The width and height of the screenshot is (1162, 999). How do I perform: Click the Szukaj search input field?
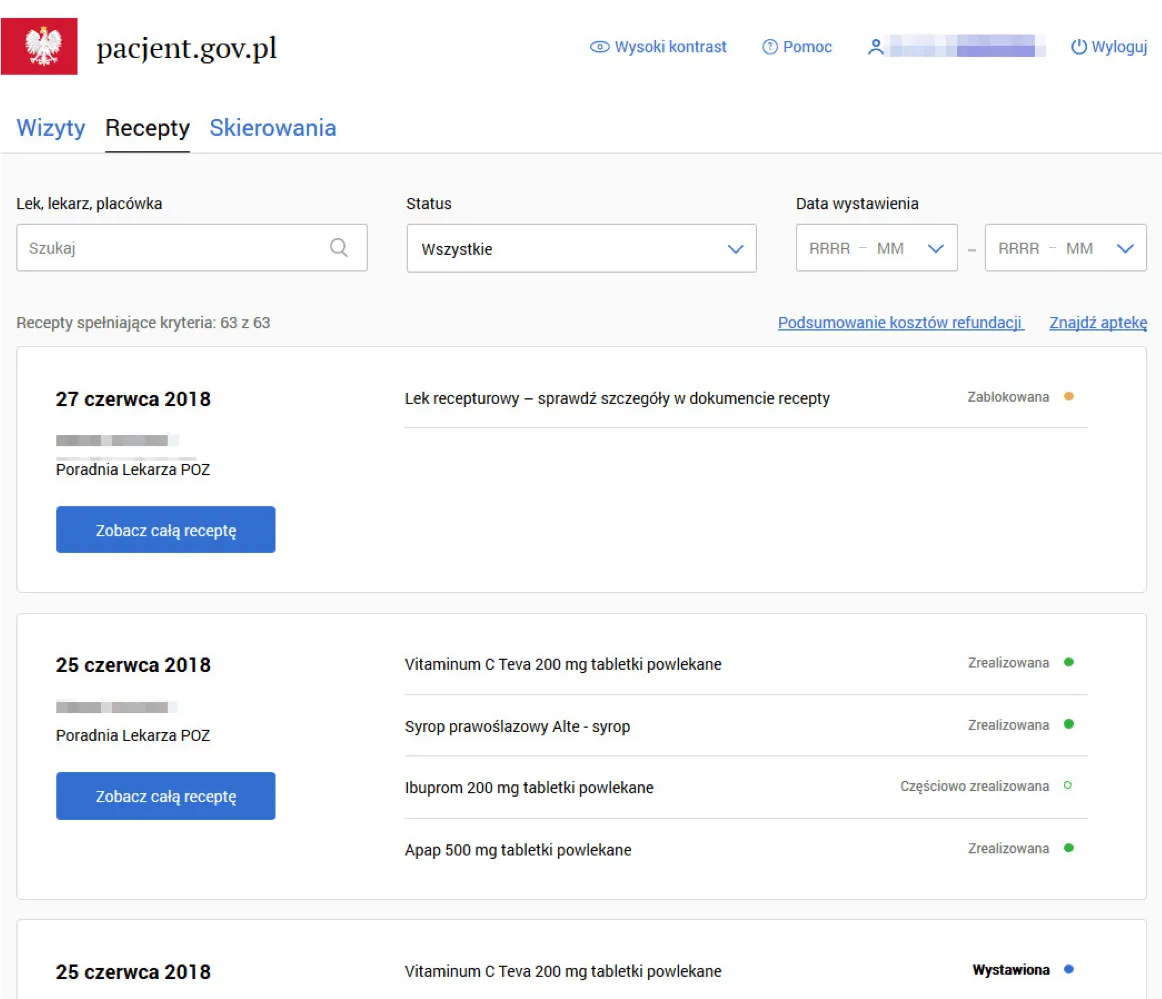point(150,247)
